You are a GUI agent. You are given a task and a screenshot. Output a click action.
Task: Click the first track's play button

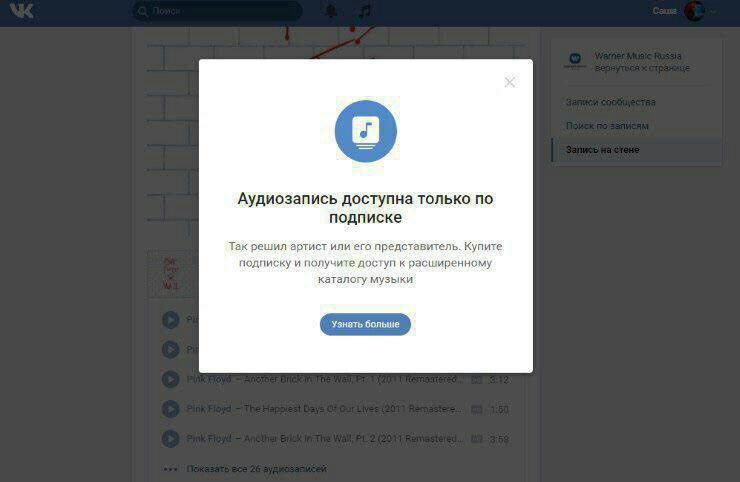tap(170, 320)
